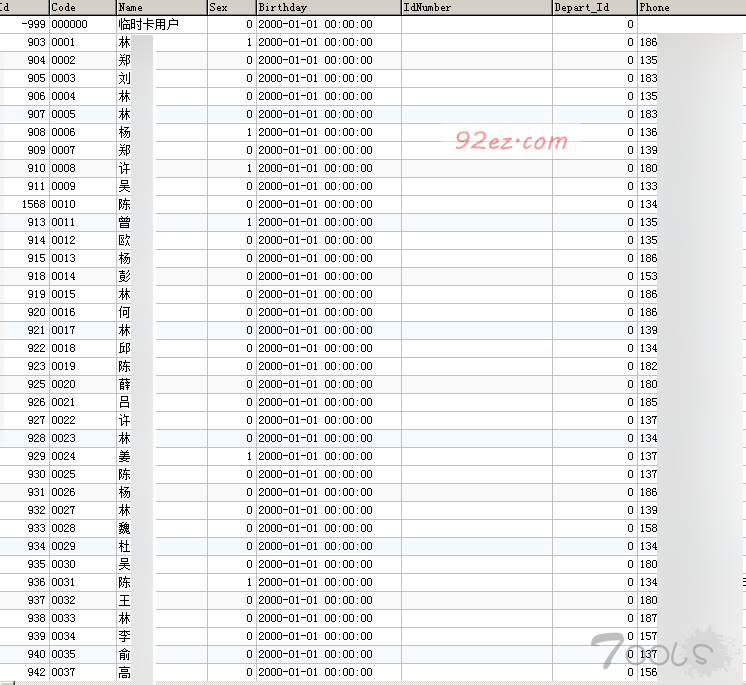Select the Id cell 903
746x685 pixels.
pos(24,42)
